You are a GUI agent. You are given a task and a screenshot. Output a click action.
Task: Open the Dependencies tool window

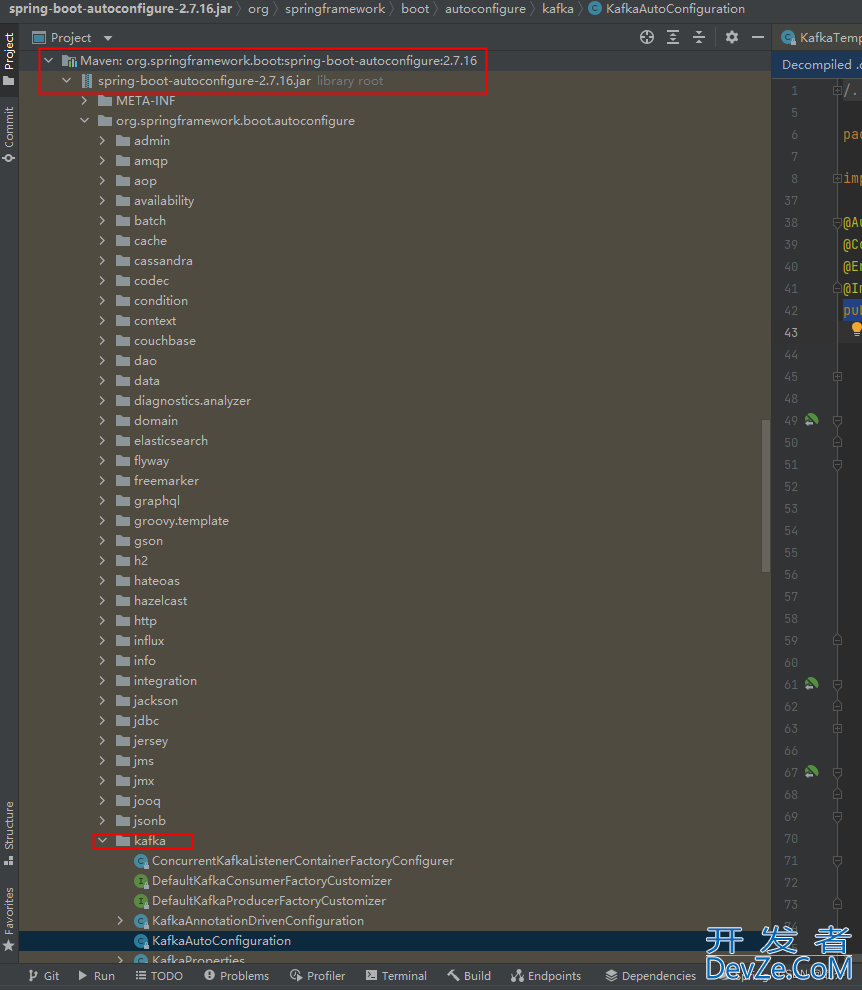coord(651,975)
